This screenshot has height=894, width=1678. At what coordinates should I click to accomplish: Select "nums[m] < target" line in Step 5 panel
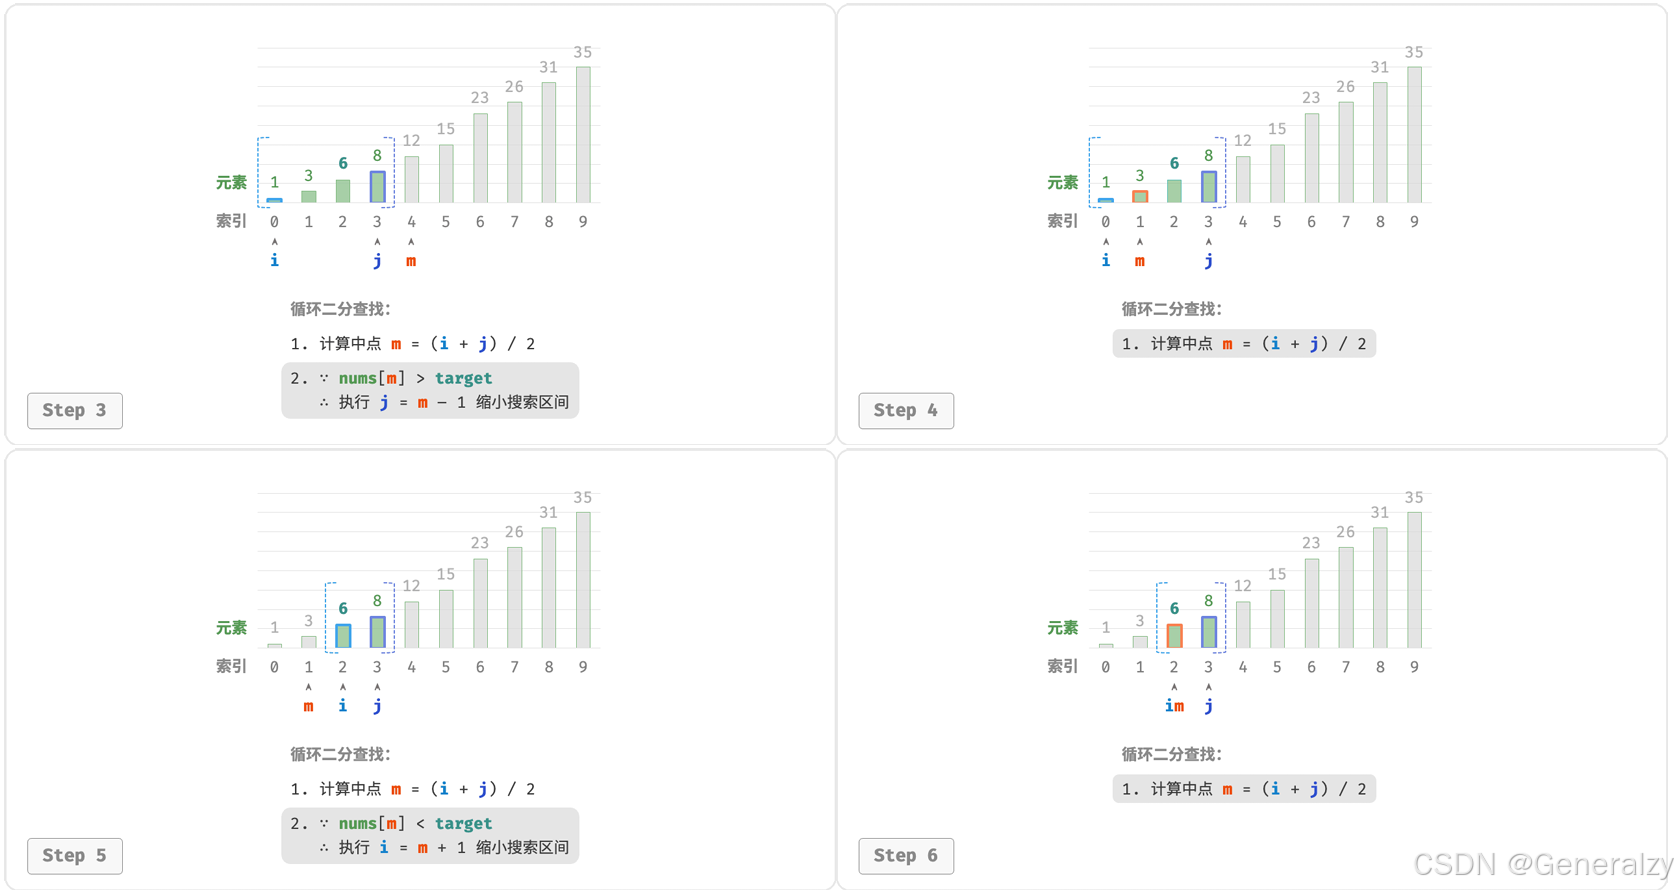point(391,823)
